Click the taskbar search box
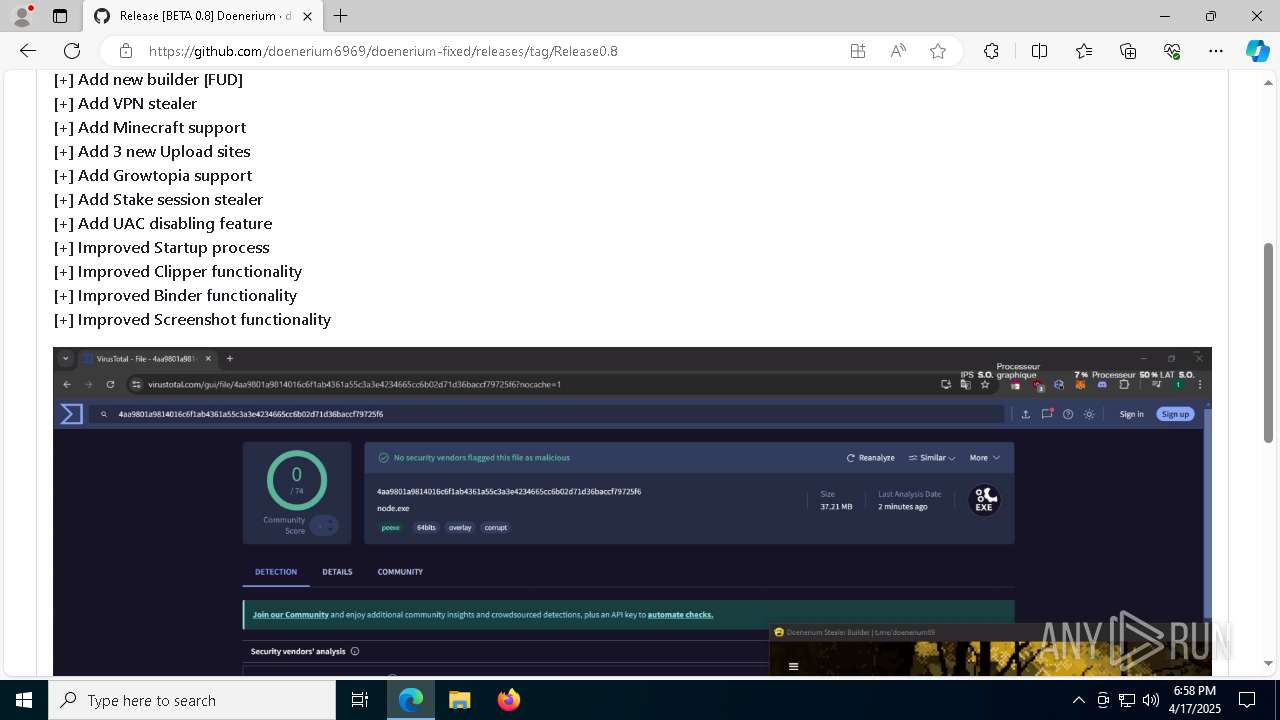Screen dimensions: 1280x720 pyautogui.click(x=192, y=700)
